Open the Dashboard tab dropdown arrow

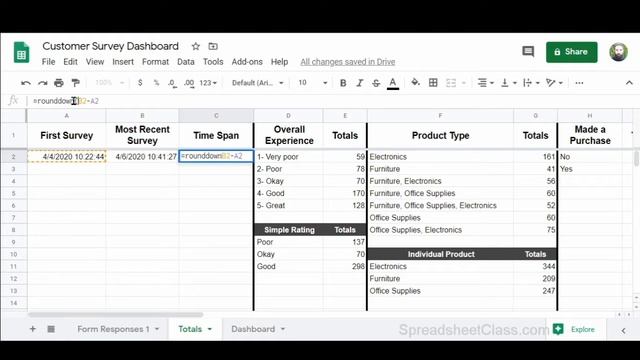(x=283, y=329)
